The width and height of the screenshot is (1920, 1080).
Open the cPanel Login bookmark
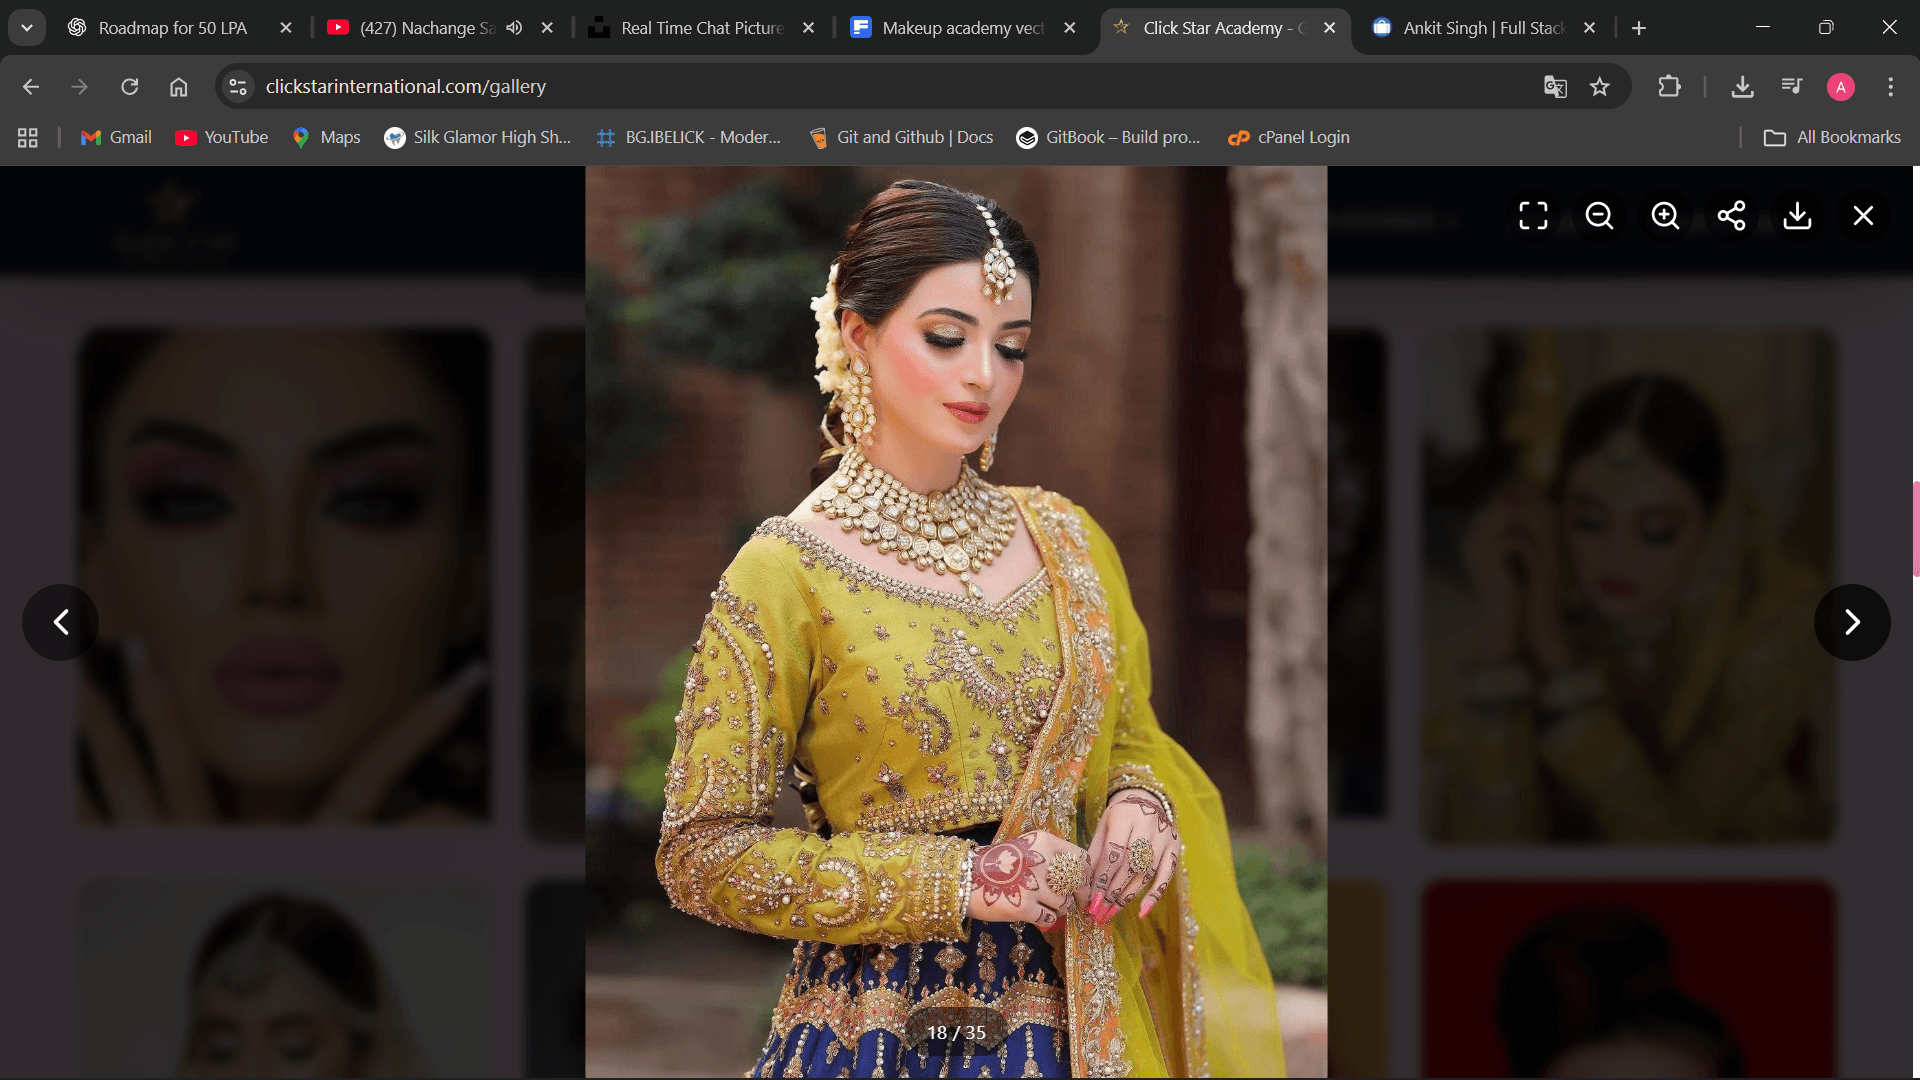pos(1289,138)
